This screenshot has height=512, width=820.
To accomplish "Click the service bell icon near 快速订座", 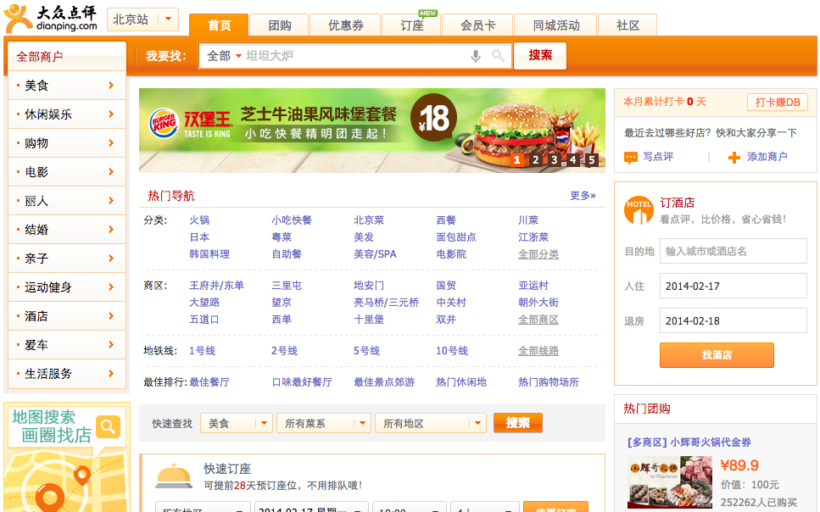I will coord(174,476).
